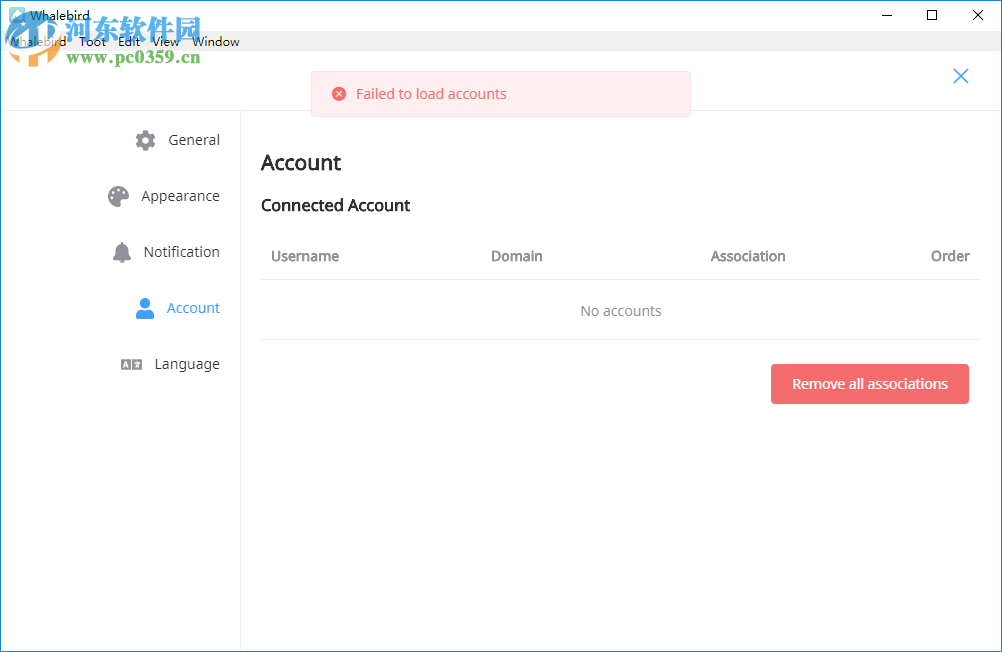
Task: Click the Language translate icon
Action: 131,364
